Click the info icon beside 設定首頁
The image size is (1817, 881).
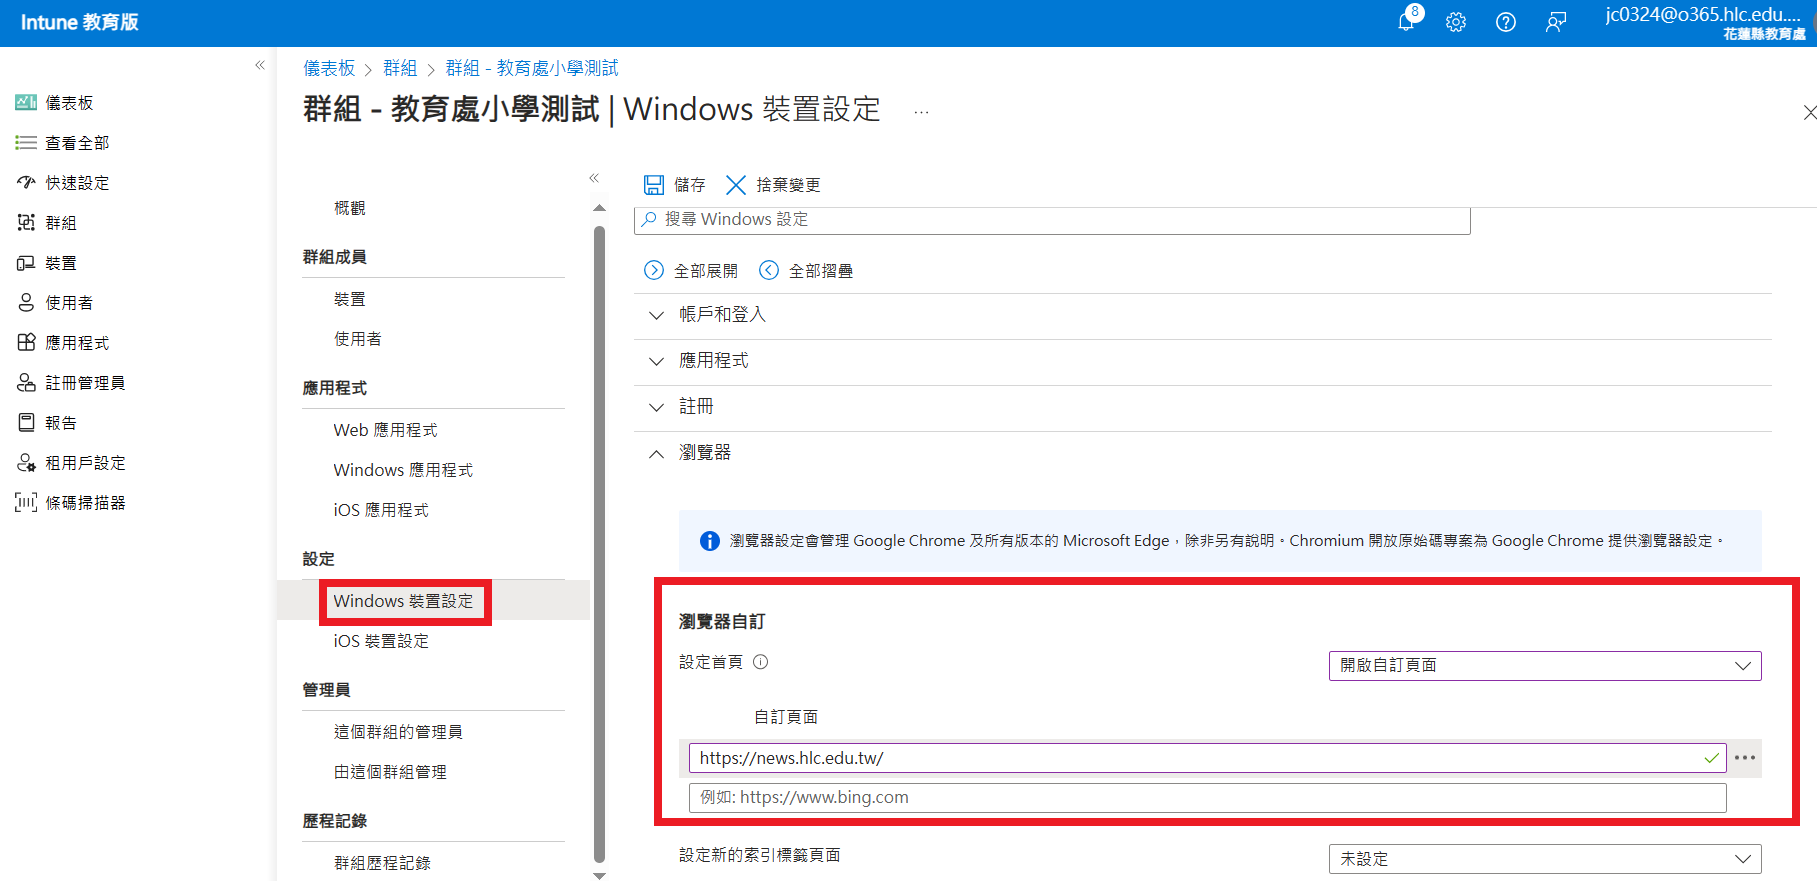coord(760,662)
